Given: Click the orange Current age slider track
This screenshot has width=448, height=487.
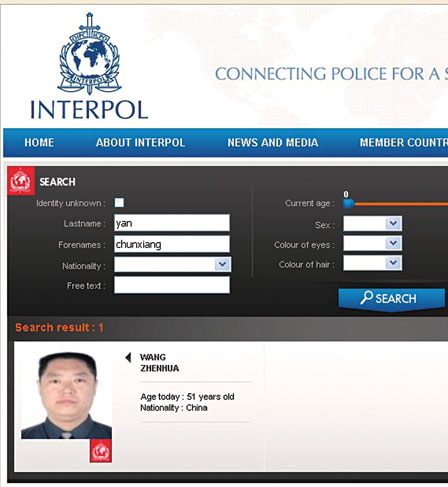Looking at the screenshot, I should 401,204.
